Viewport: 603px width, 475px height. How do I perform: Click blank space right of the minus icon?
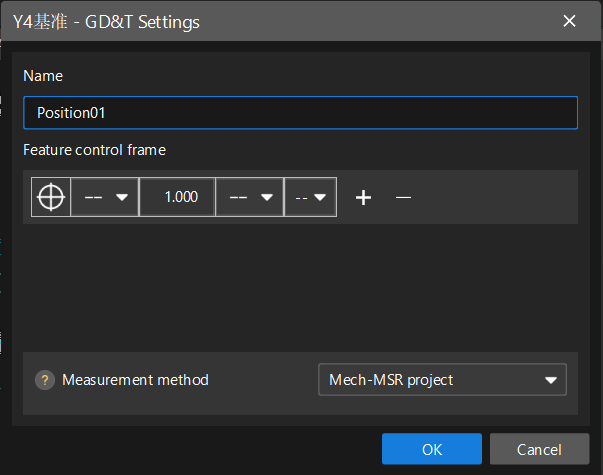(490, 197)
